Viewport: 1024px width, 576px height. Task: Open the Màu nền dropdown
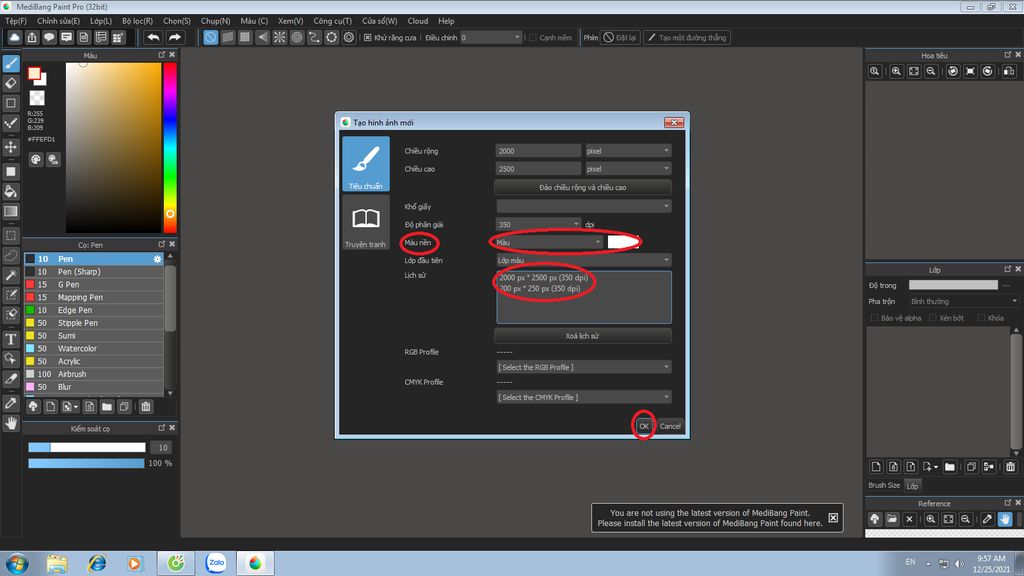tap(547, 242)
